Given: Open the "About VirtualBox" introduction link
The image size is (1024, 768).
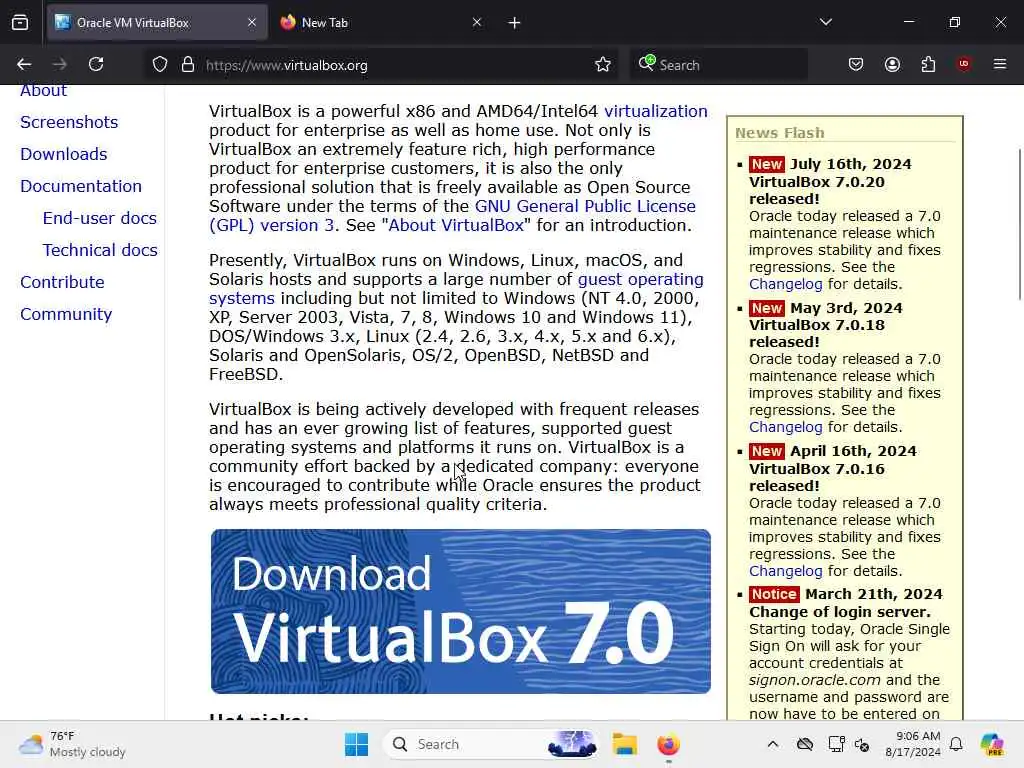Looking at the screenshot, I should (455, 225).
